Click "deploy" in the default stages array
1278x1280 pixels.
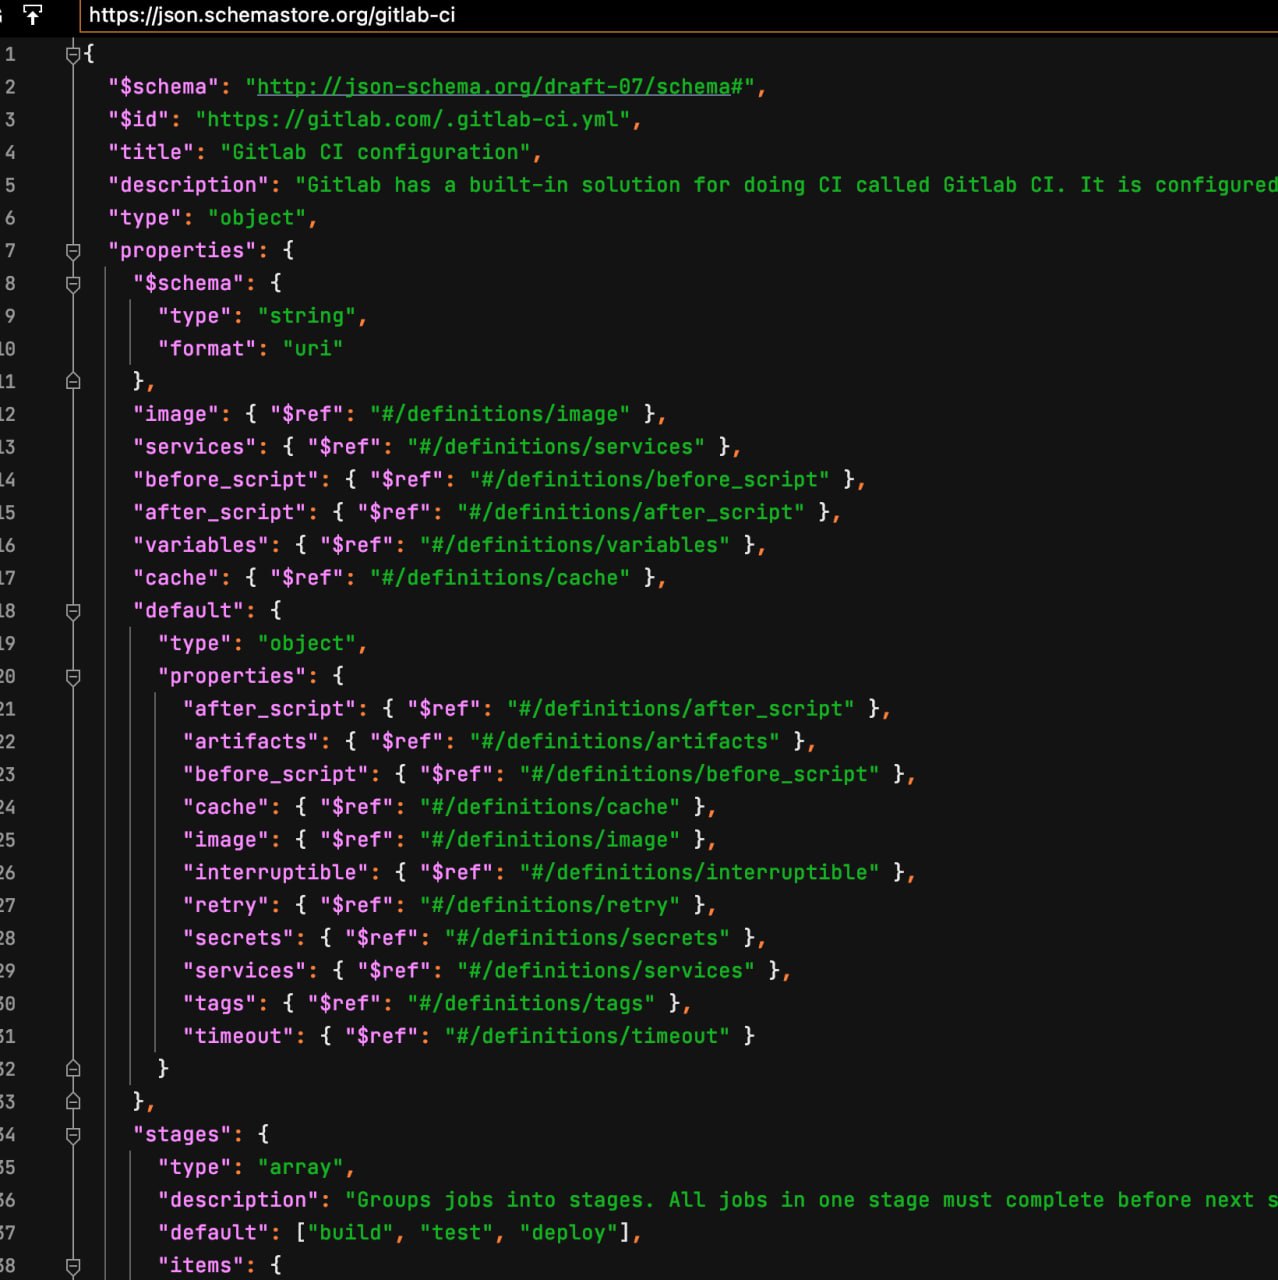coord(569,1232)
